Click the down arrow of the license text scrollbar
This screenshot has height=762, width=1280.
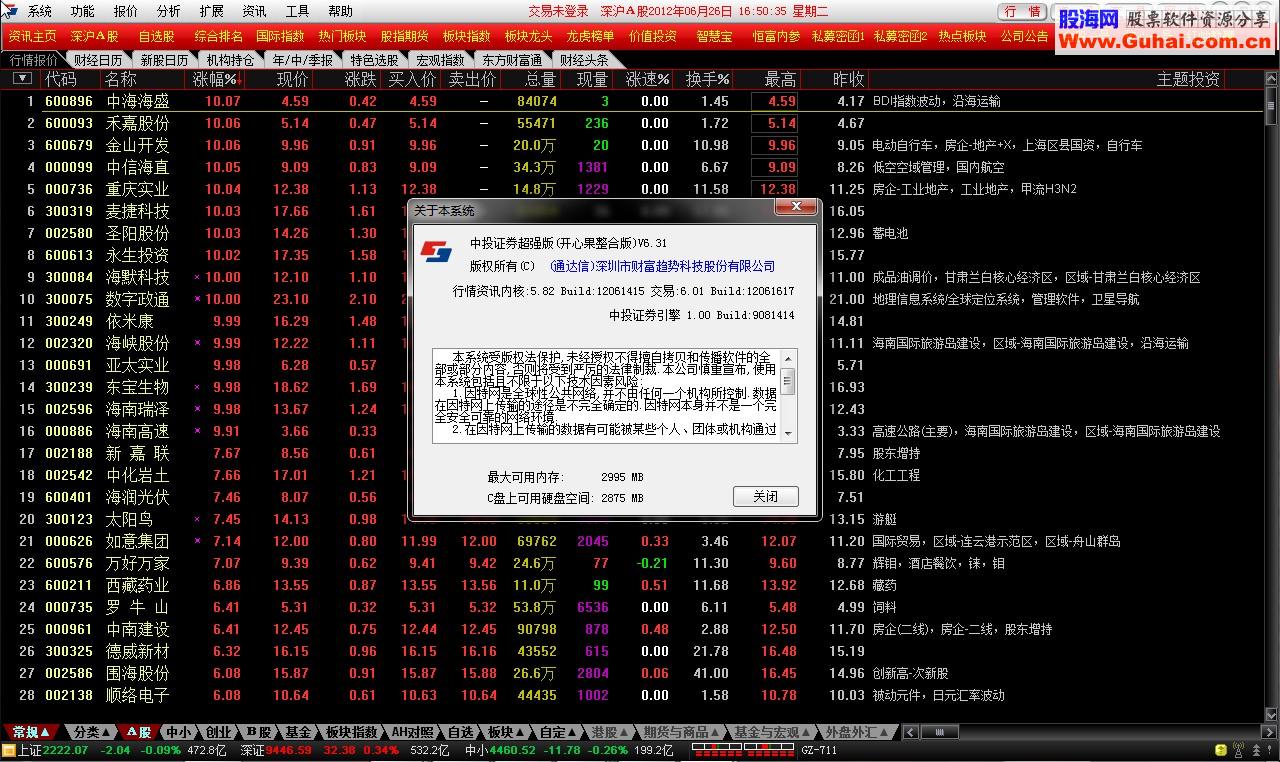(x=788, y=433)
